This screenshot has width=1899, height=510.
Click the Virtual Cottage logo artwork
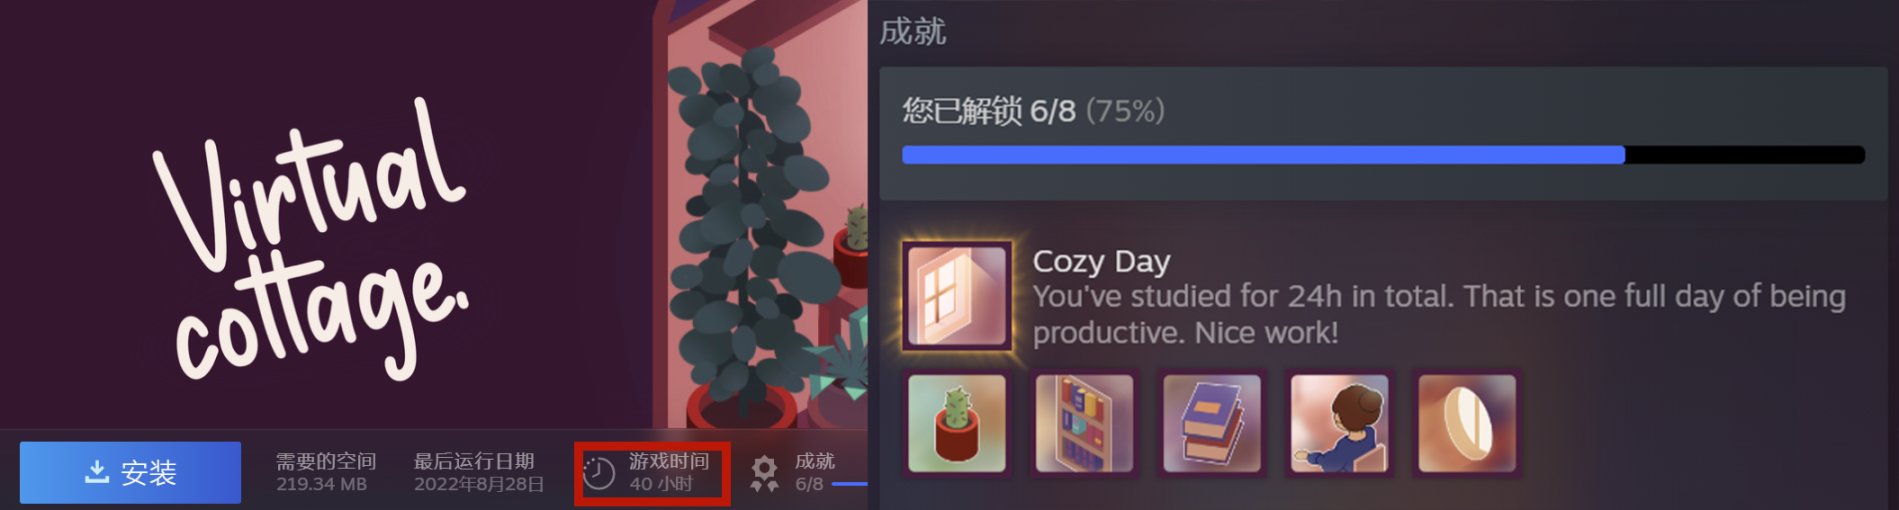(x=312, y=238)
